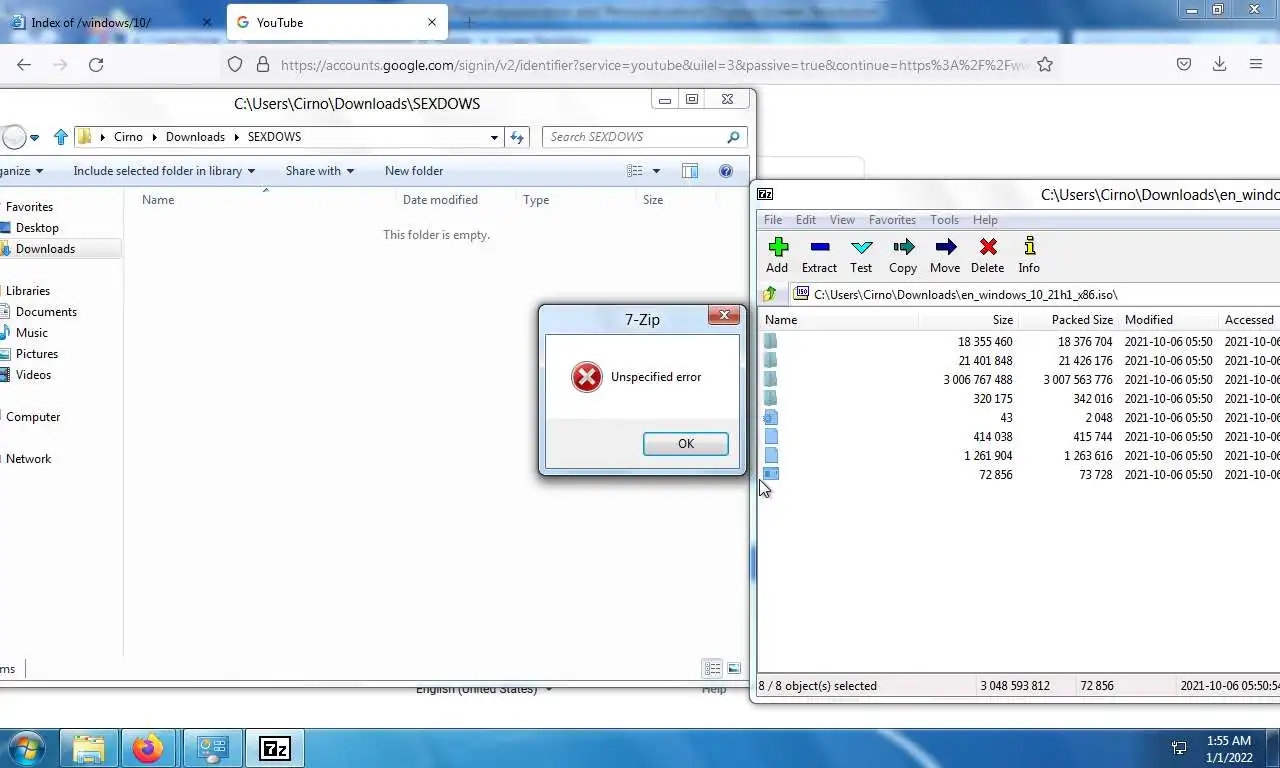This screenshot has width=1280, height=768.
Task: Open Firefox downloads panel icon
Action: (1219, 64)
